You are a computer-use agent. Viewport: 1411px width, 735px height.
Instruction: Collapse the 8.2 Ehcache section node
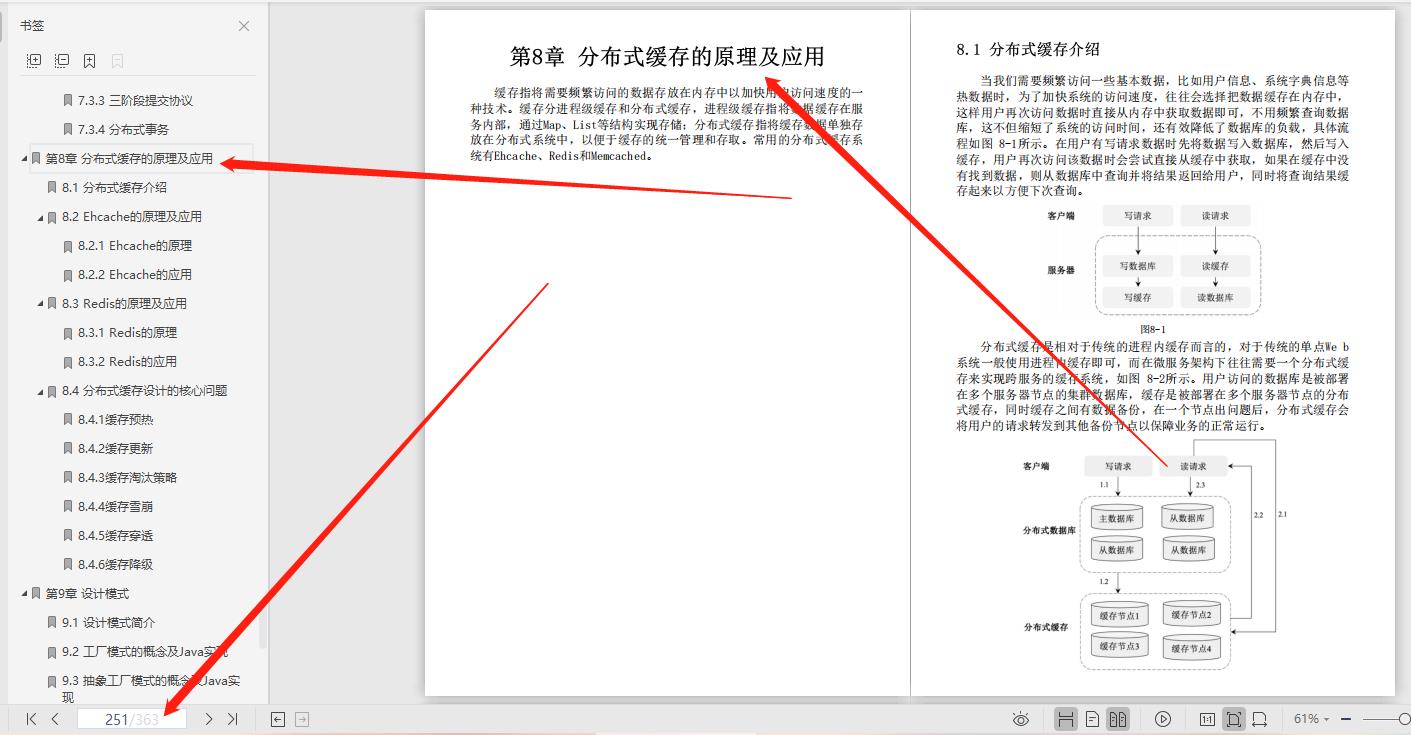(41, 217)
